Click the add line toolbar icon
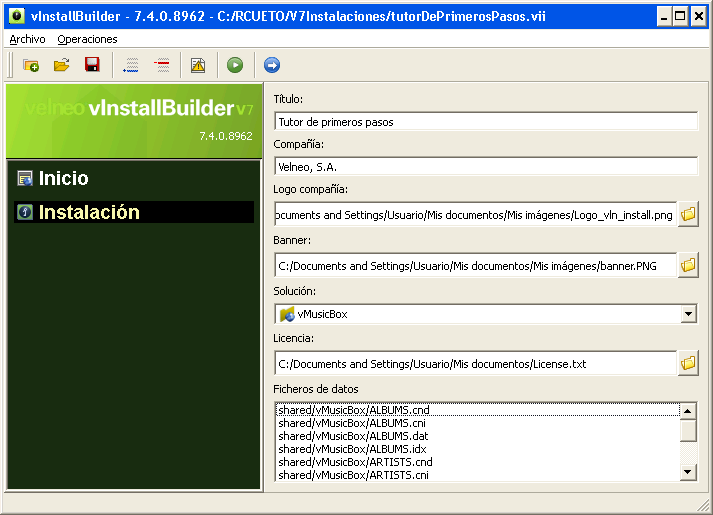 point(131,65)
